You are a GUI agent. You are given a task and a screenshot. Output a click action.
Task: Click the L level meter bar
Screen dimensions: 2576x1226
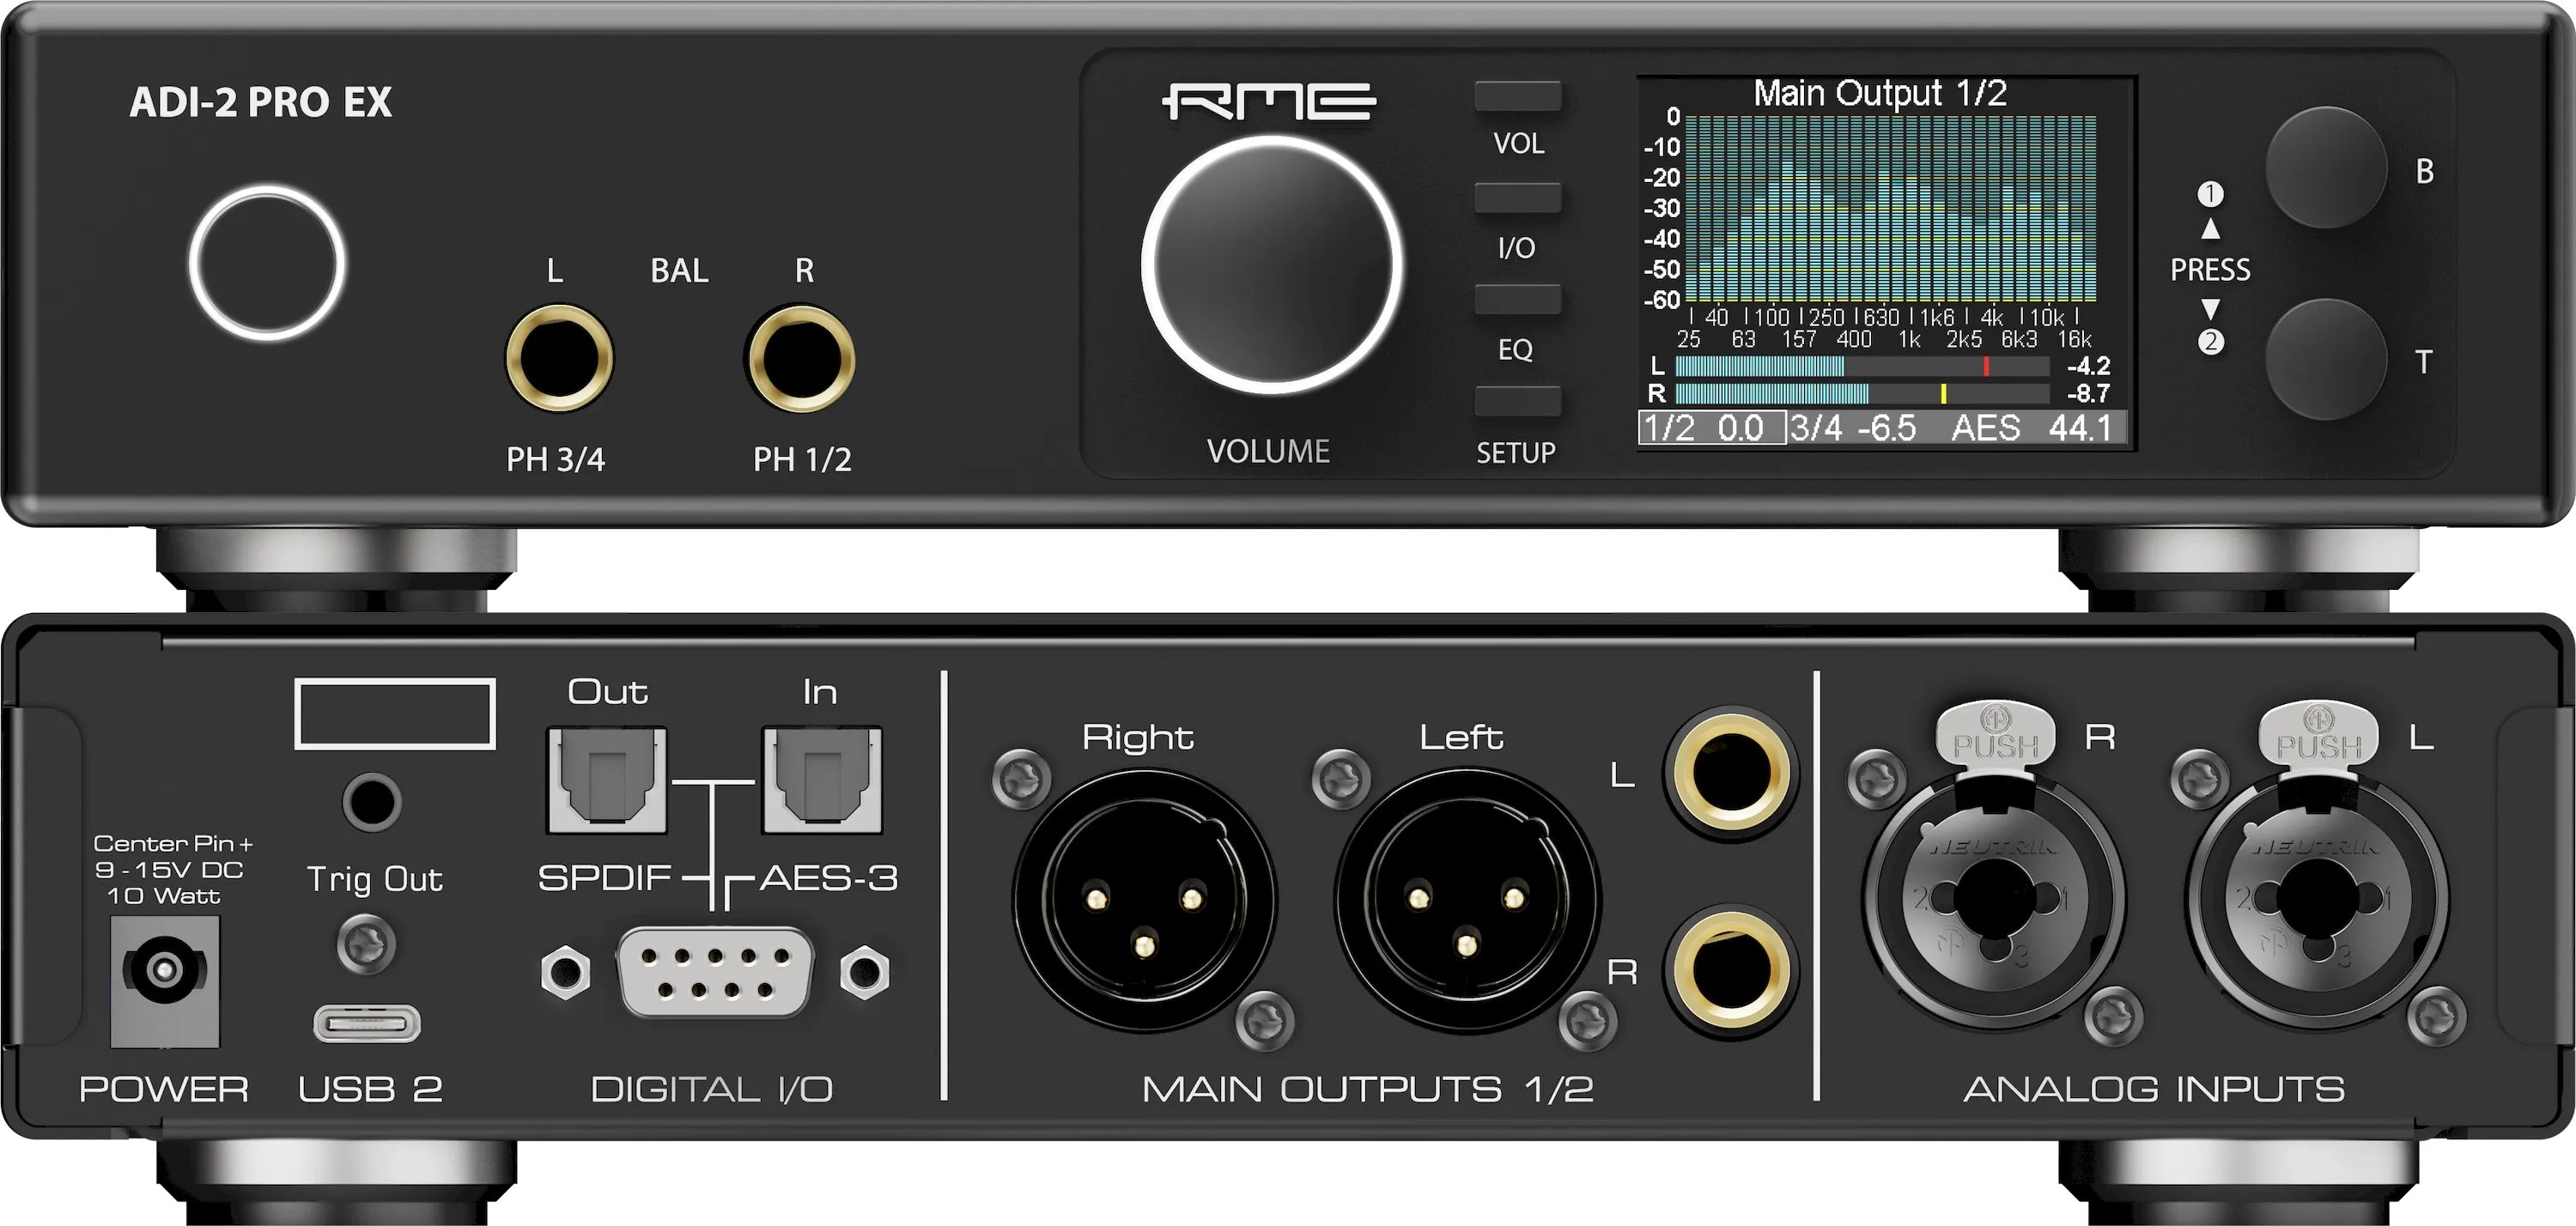coord(1862,367)
